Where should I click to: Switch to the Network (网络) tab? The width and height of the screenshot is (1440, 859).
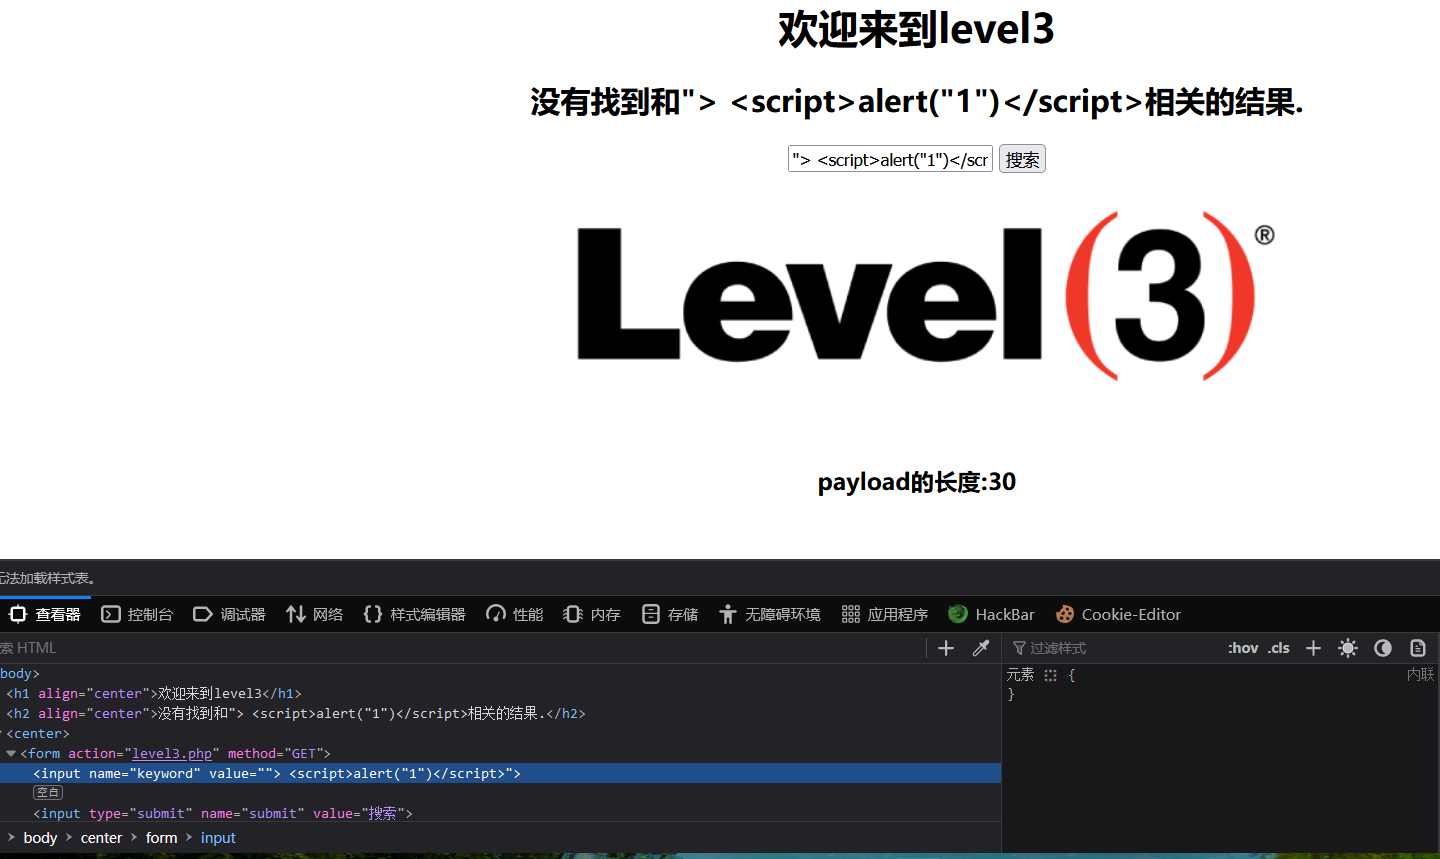tap(315, 614)
